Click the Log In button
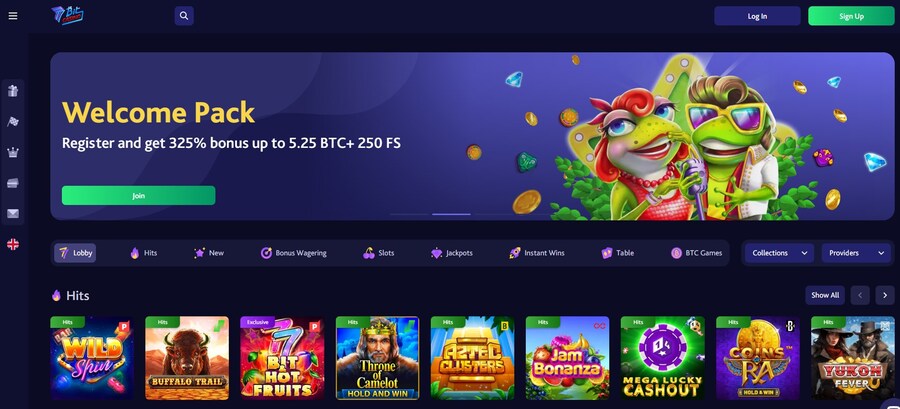Image resolution: width=900 pixels, height=409 pixels. [757, 16]
